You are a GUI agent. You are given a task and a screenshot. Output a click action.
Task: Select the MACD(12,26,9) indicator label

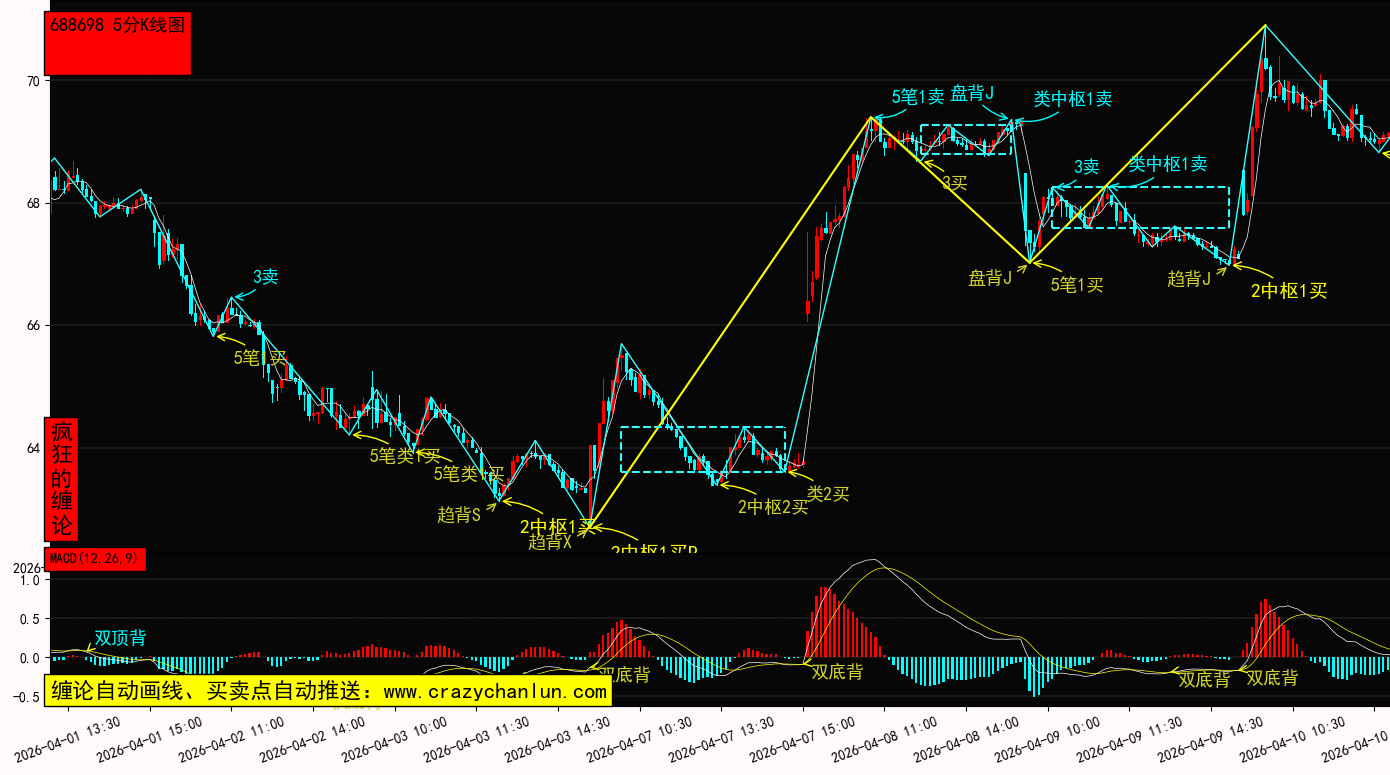(x=95, y=559)
